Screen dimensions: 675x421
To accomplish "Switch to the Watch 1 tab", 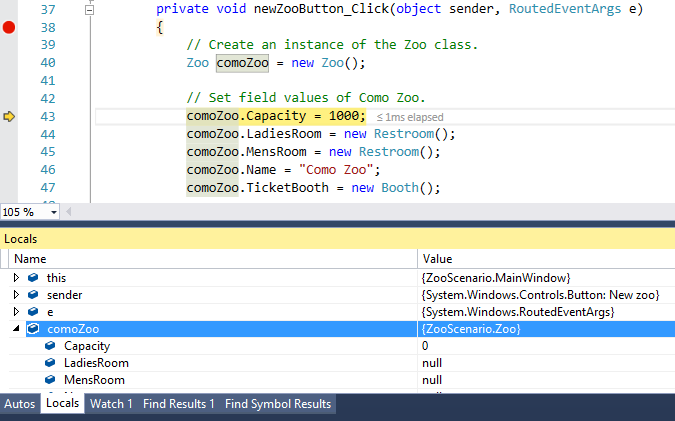I will pos(110,404).
